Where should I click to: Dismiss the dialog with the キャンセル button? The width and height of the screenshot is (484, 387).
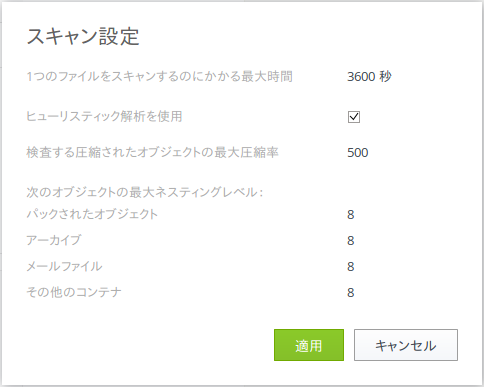click(x=406, y=345)
